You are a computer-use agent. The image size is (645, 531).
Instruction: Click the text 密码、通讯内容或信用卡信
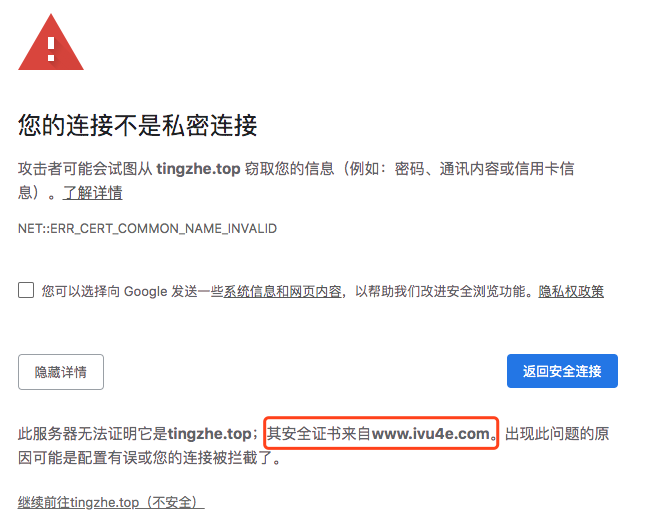coord(485,169)
